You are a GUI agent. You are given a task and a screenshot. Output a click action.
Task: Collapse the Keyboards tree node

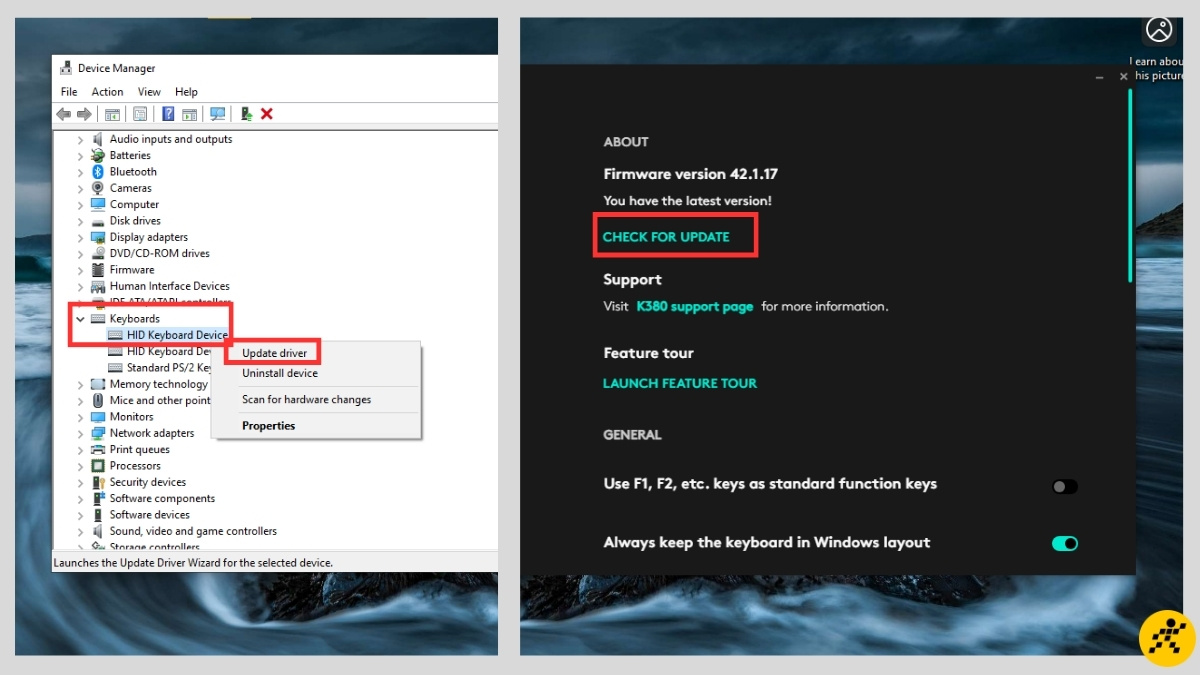tap(81, 319)
